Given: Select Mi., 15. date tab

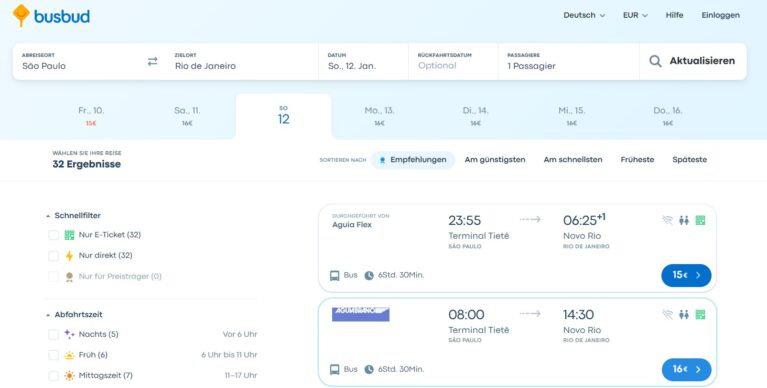Looking at the screenshot, I should pyautogui.click(x=571, y=116).
